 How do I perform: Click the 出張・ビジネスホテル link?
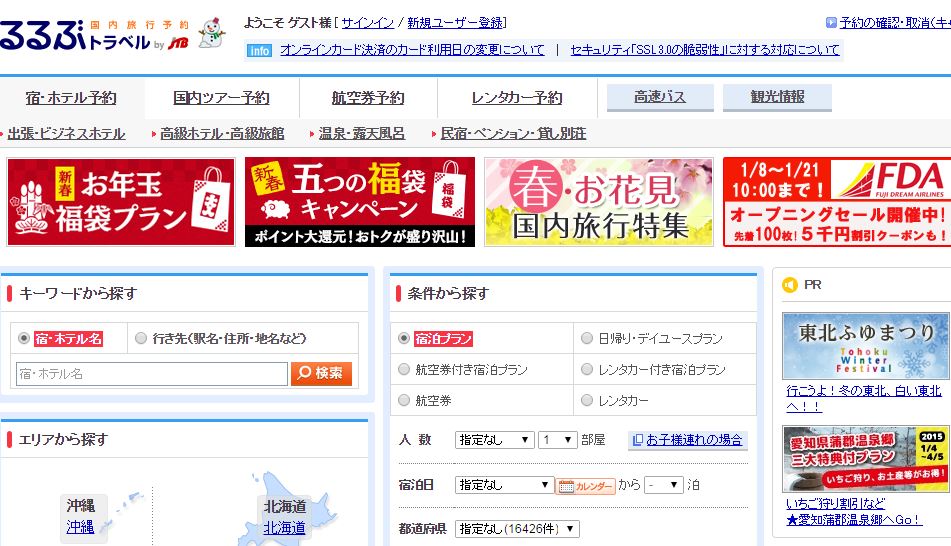66,134
